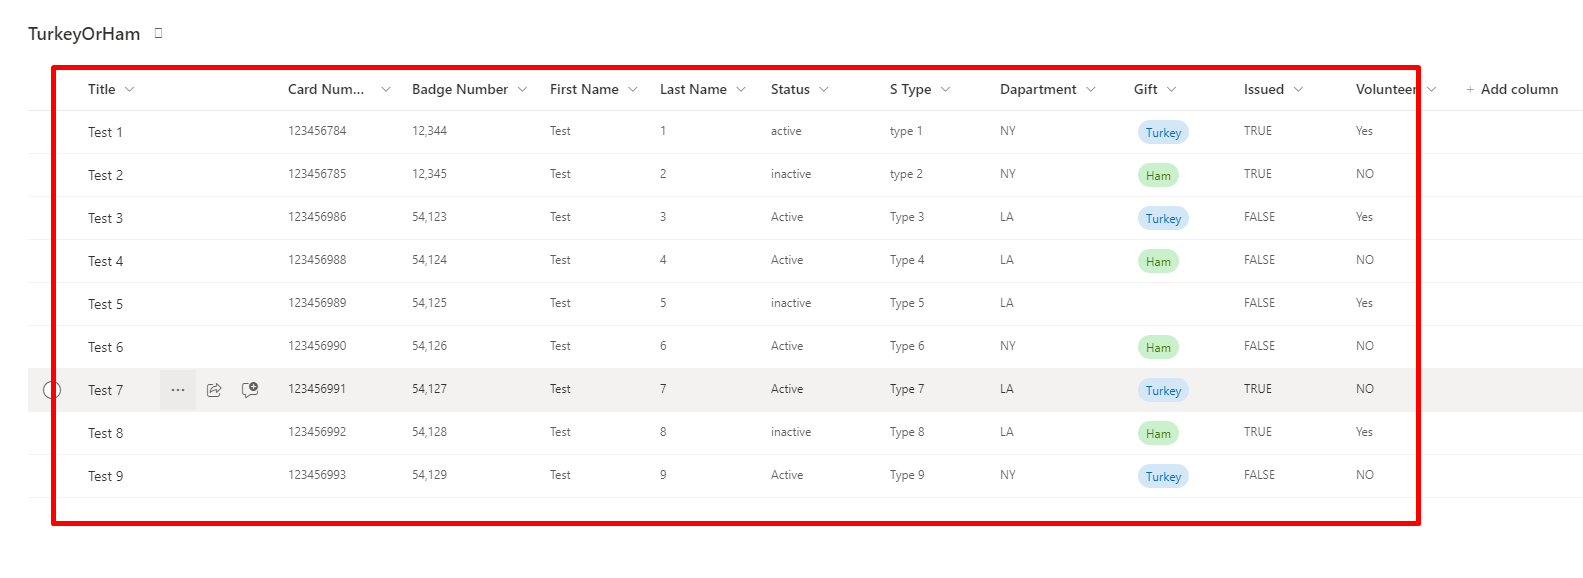The width and height of the screenshot is (1583, 578).
Task: Click the small icon beside the TurkeyOrHam title
Action: 158,33
